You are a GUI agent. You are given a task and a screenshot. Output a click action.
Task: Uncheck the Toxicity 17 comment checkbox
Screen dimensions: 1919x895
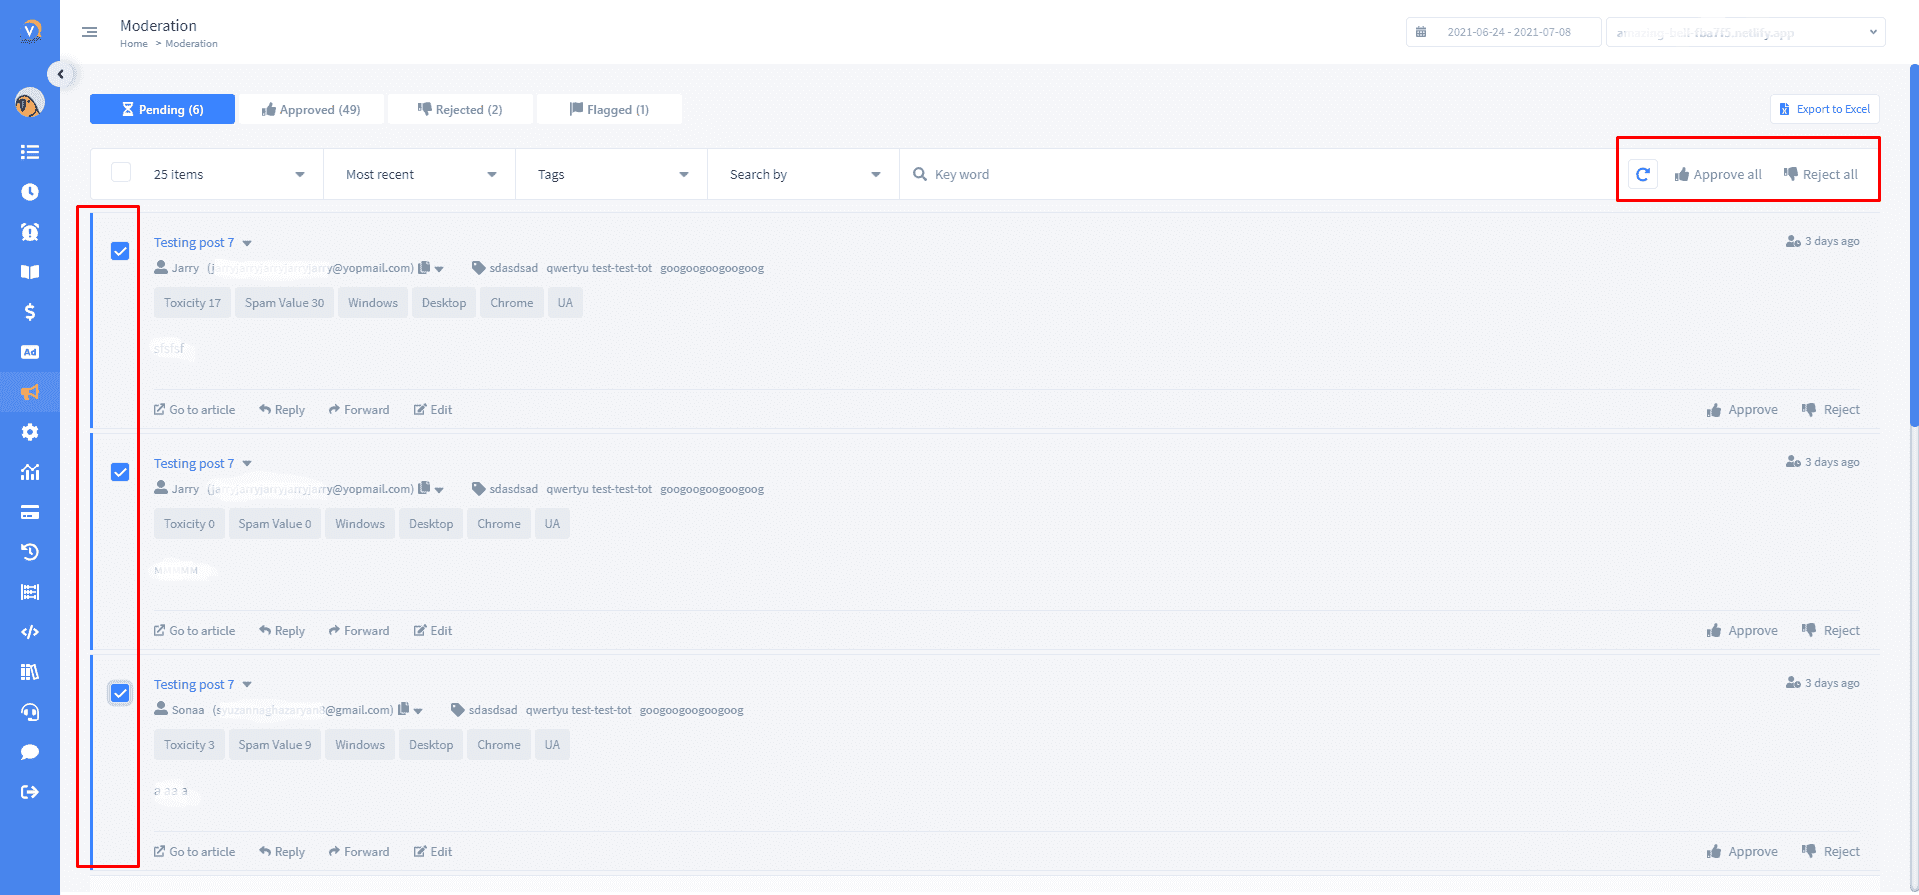[120, 251]
